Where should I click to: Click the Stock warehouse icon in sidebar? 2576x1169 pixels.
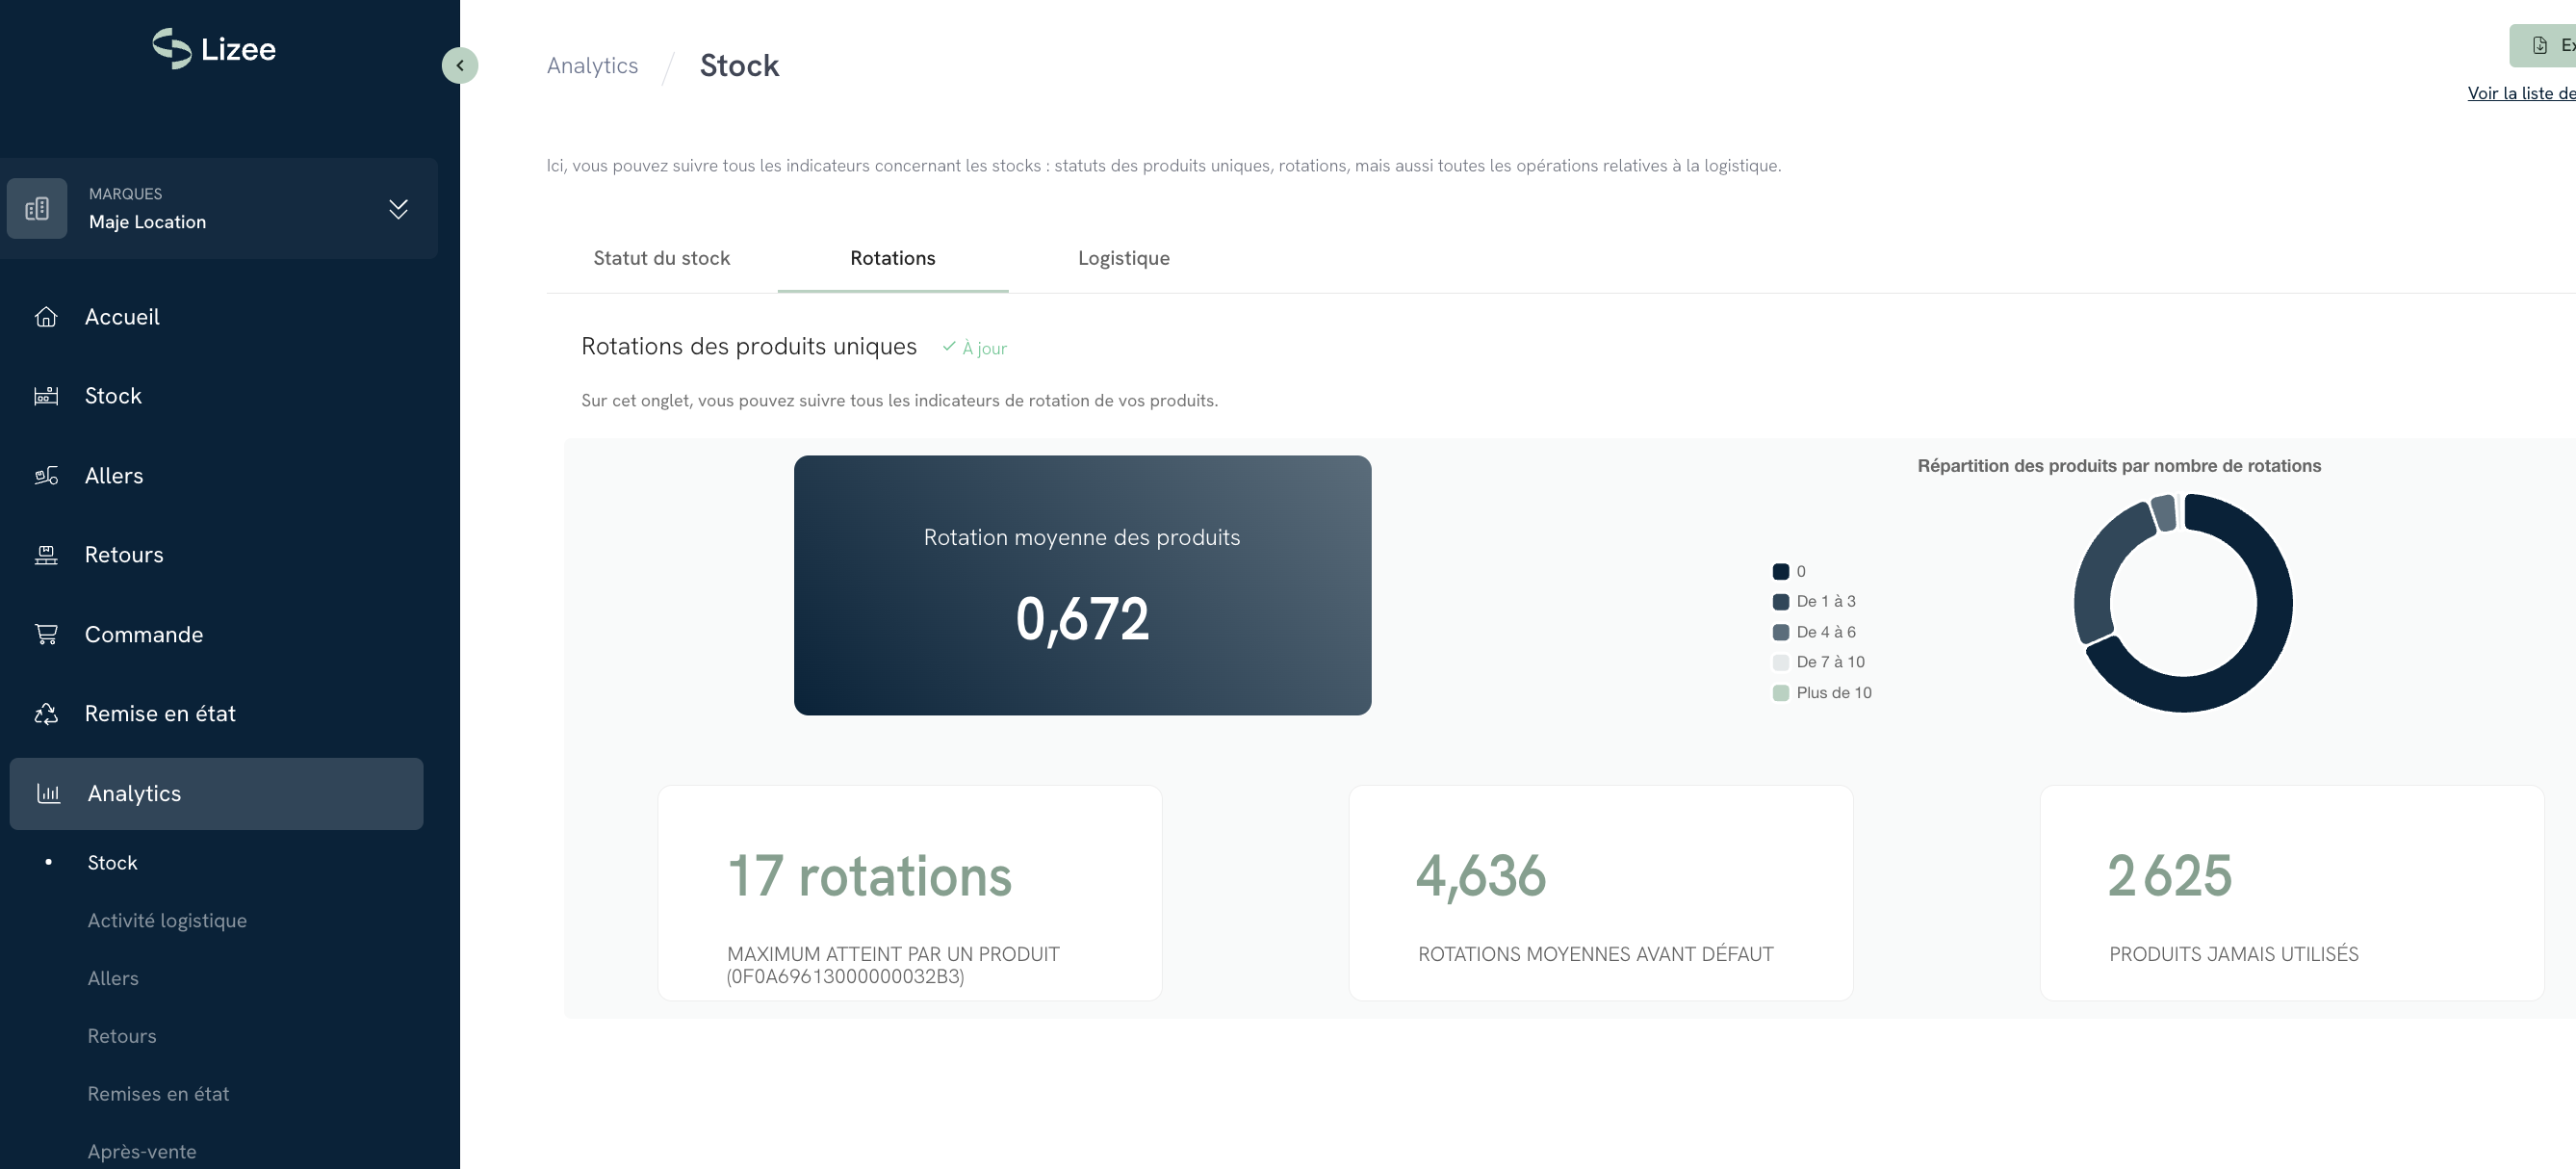click(x=46, y=396)
